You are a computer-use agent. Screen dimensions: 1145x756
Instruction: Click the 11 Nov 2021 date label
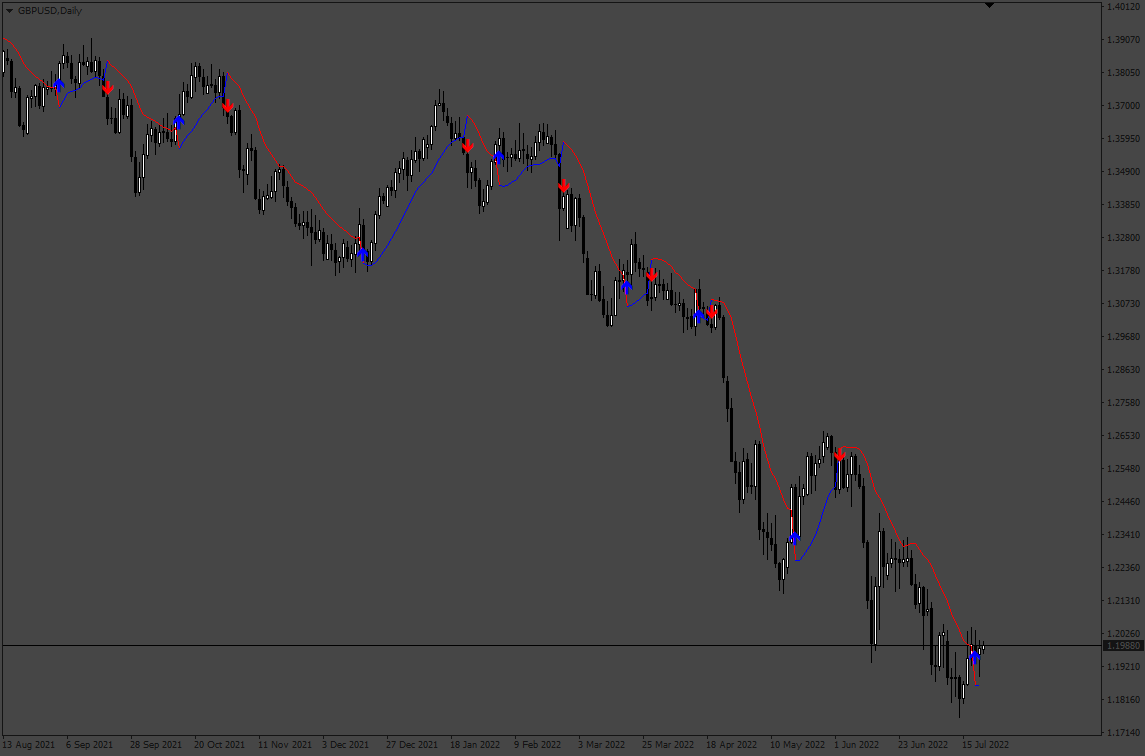click(284, 745)
